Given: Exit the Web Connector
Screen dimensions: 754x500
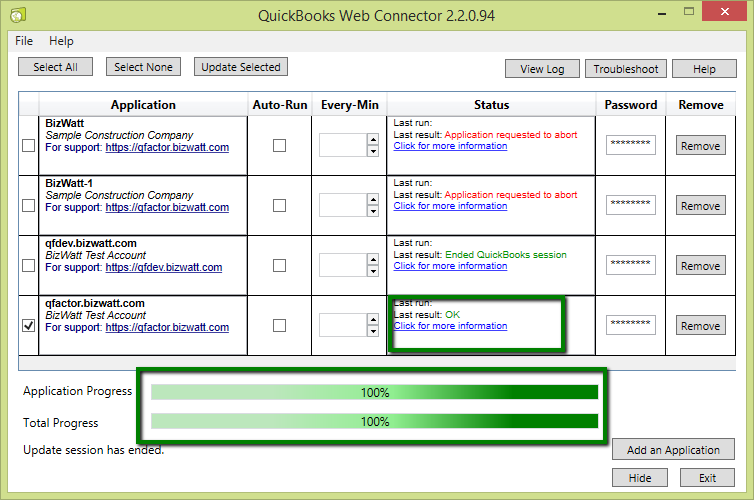Looking at the screenshot, I should pyautogui.click(x=707, y=478).
